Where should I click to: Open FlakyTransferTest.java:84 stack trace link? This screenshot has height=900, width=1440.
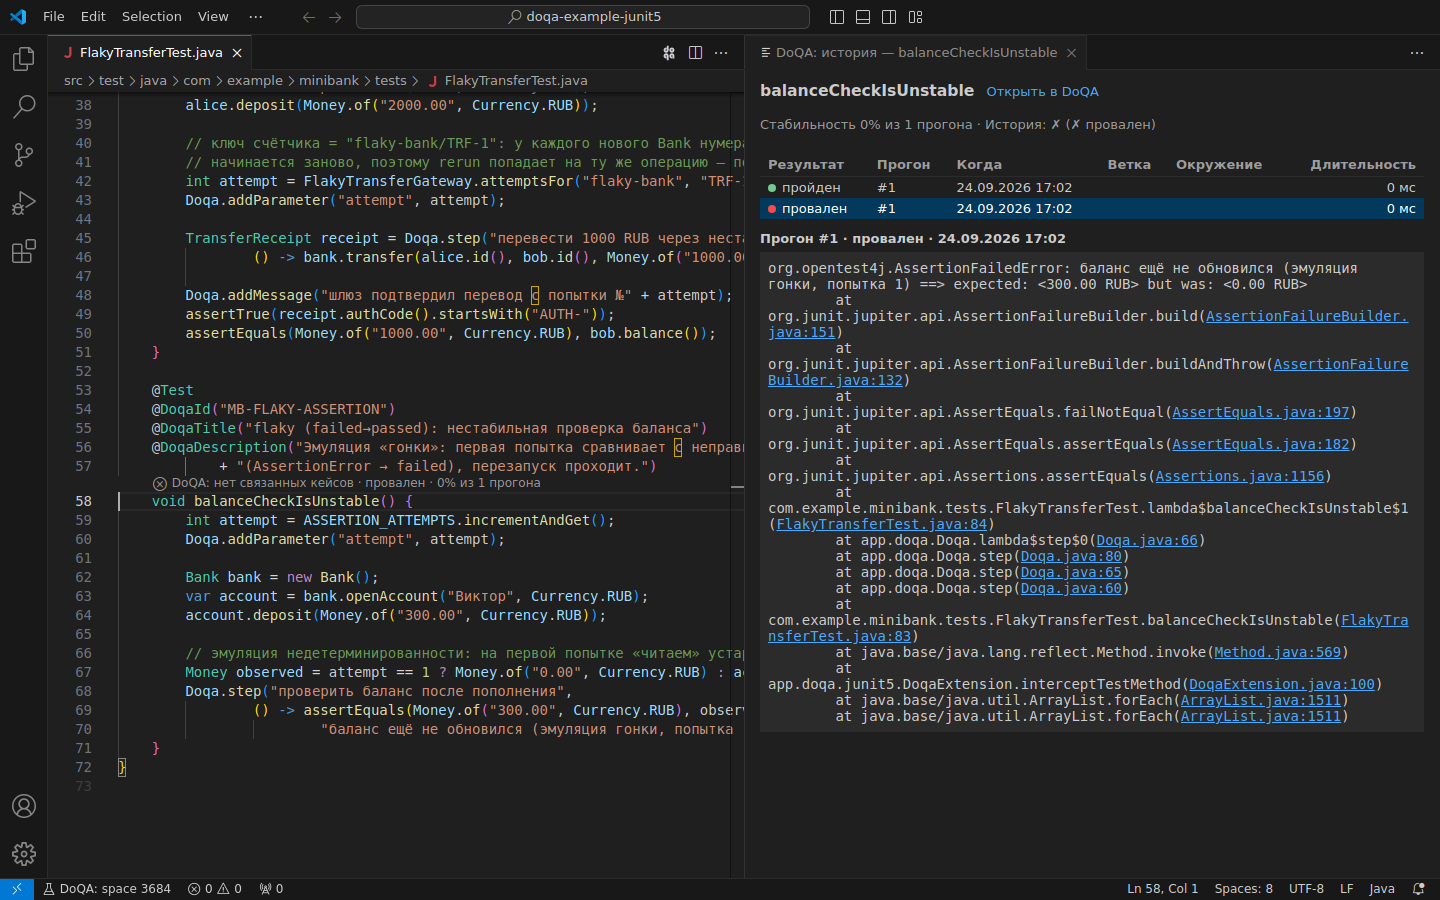click(x=881, y=525)
